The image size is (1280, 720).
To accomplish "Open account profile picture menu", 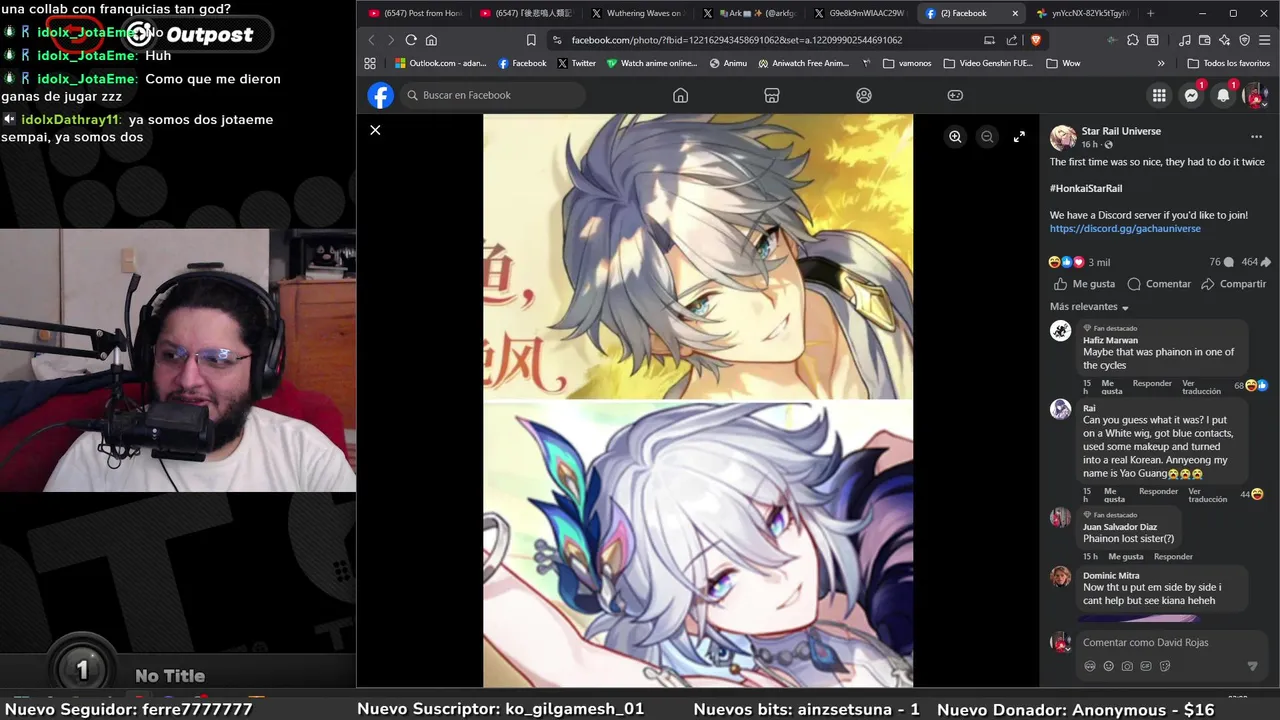I will point(1255,95).
